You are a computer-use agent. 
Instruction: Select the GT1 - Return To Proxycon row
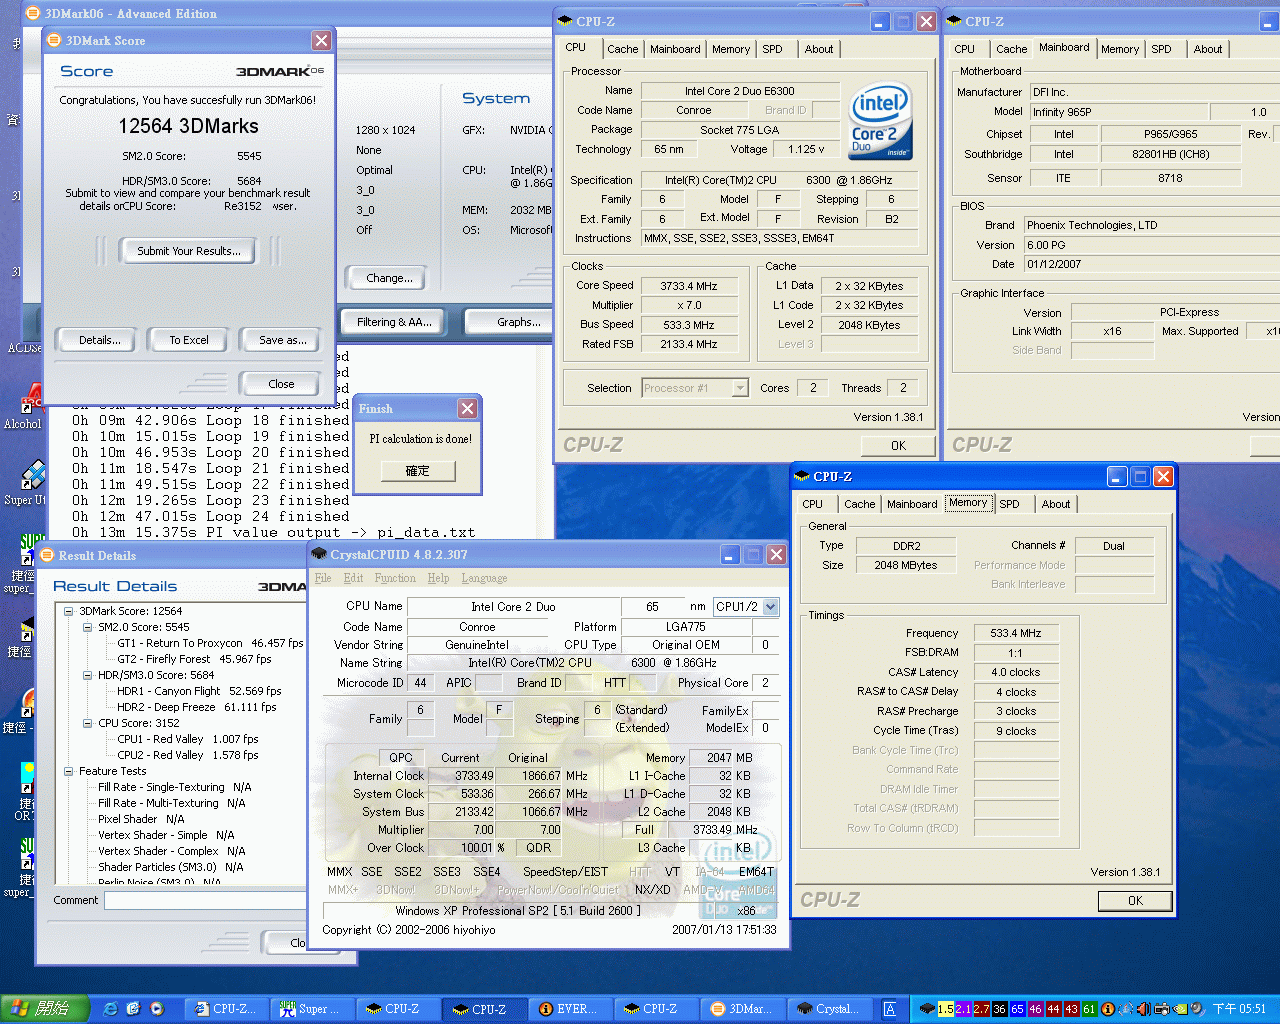(x=210, y=643)
